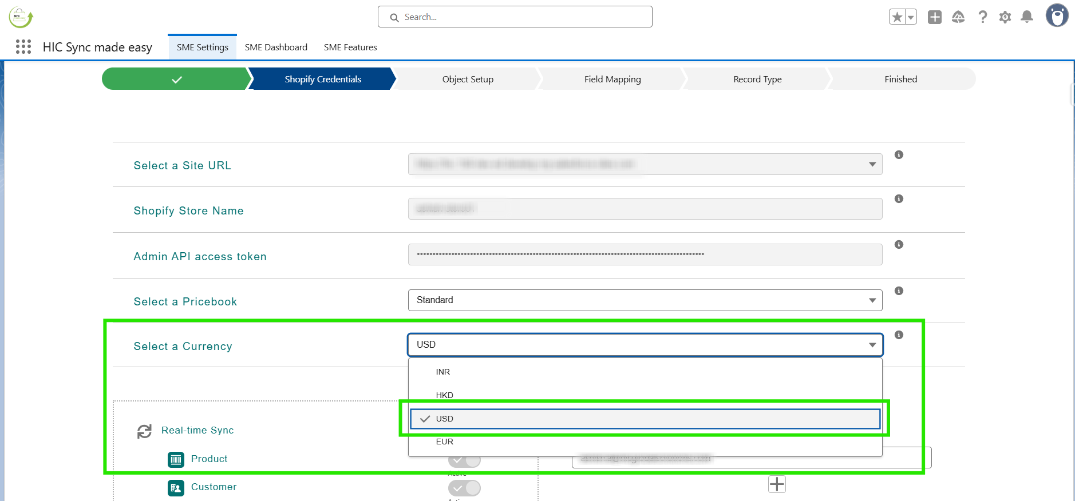Click info icon beside Select a Currency

point(899,336)
